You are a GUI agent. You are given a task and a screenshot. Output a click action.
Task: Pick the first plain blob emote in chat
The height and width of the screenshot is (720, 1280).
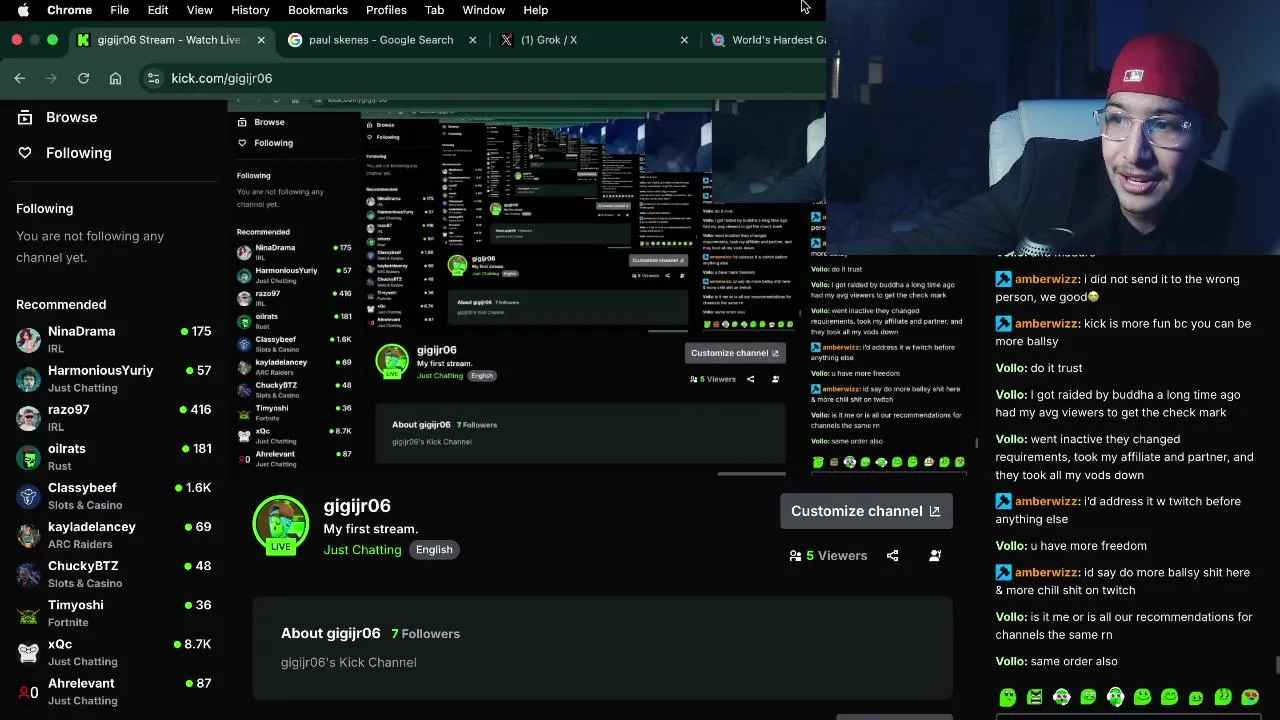(x=1007, y=697)
